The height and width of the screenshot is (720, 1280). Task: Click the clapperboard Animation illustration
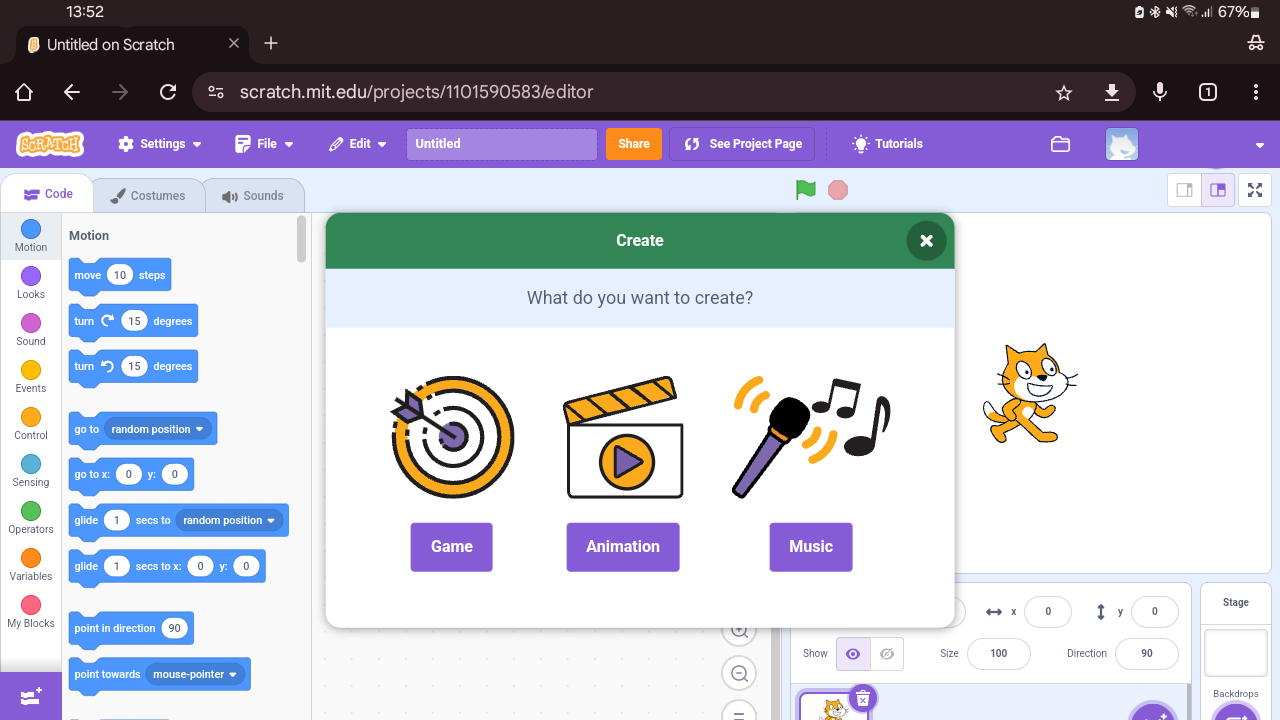[624, 437]
